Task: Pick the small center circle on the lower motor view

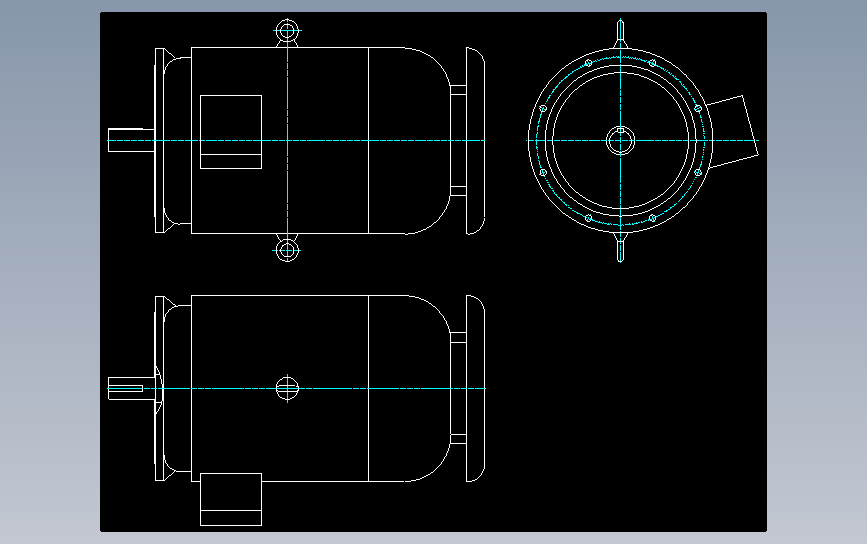Action: (x=287, y=388)
